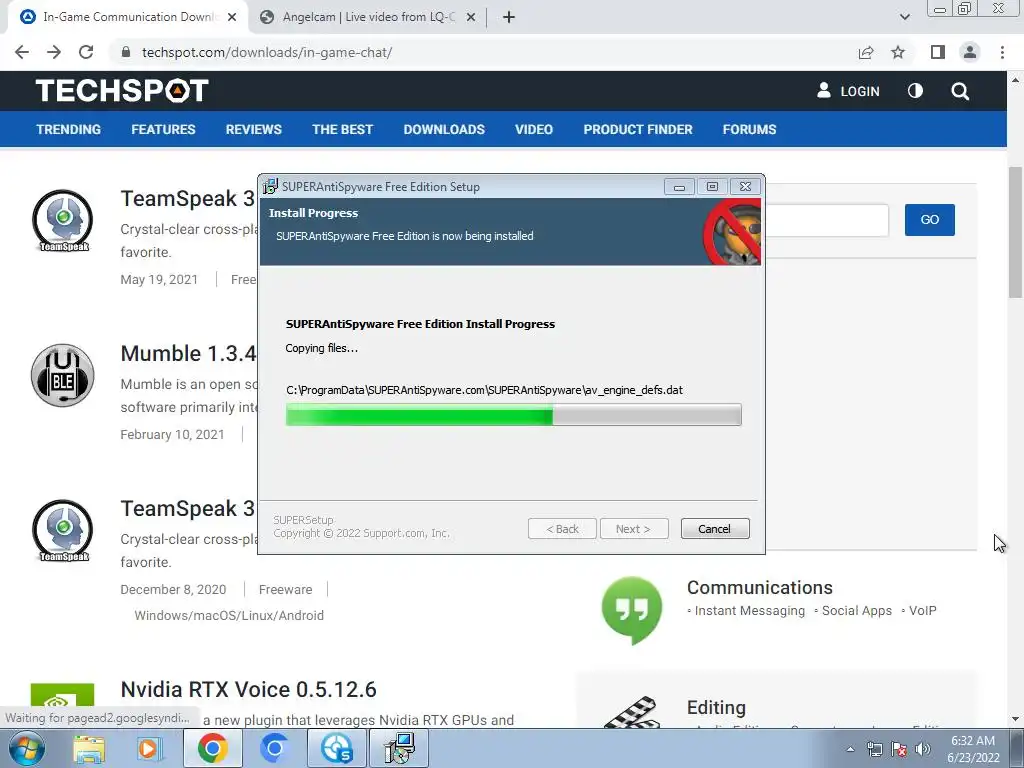This screenshot has height=768, width=1024.
Task: Open Instant Messaging subcategory link
Action: click(x=749, y=611)
